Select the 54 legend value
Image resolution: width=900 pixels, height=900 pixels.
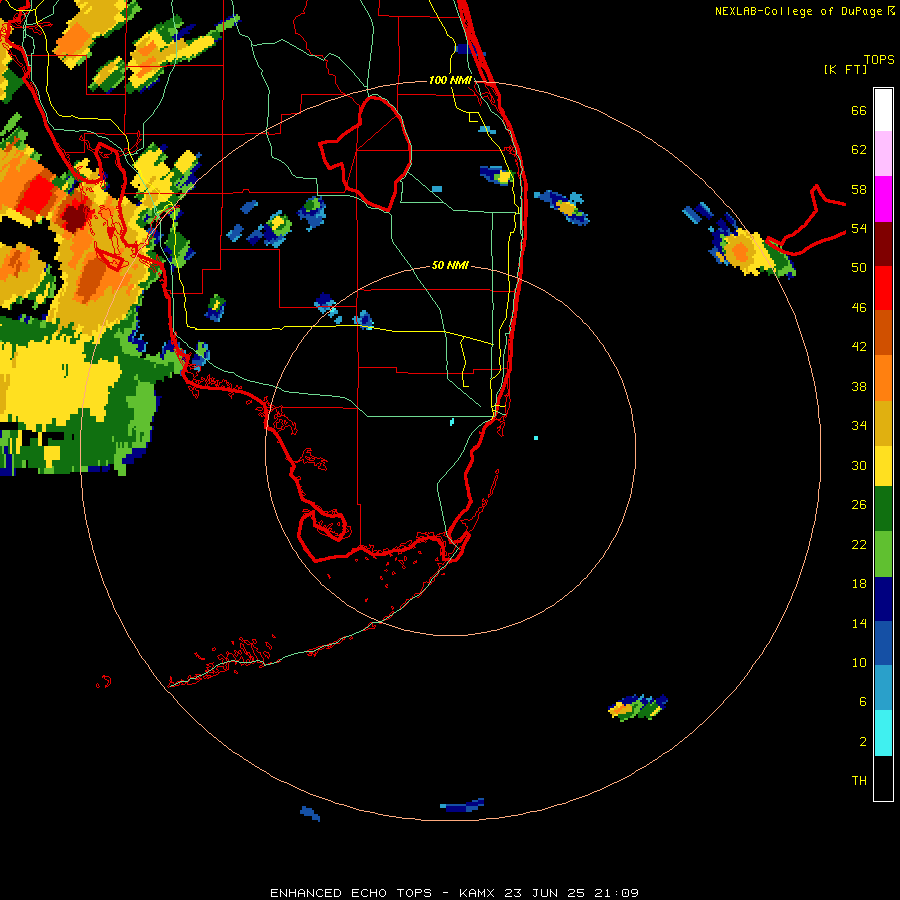(859, 228)
